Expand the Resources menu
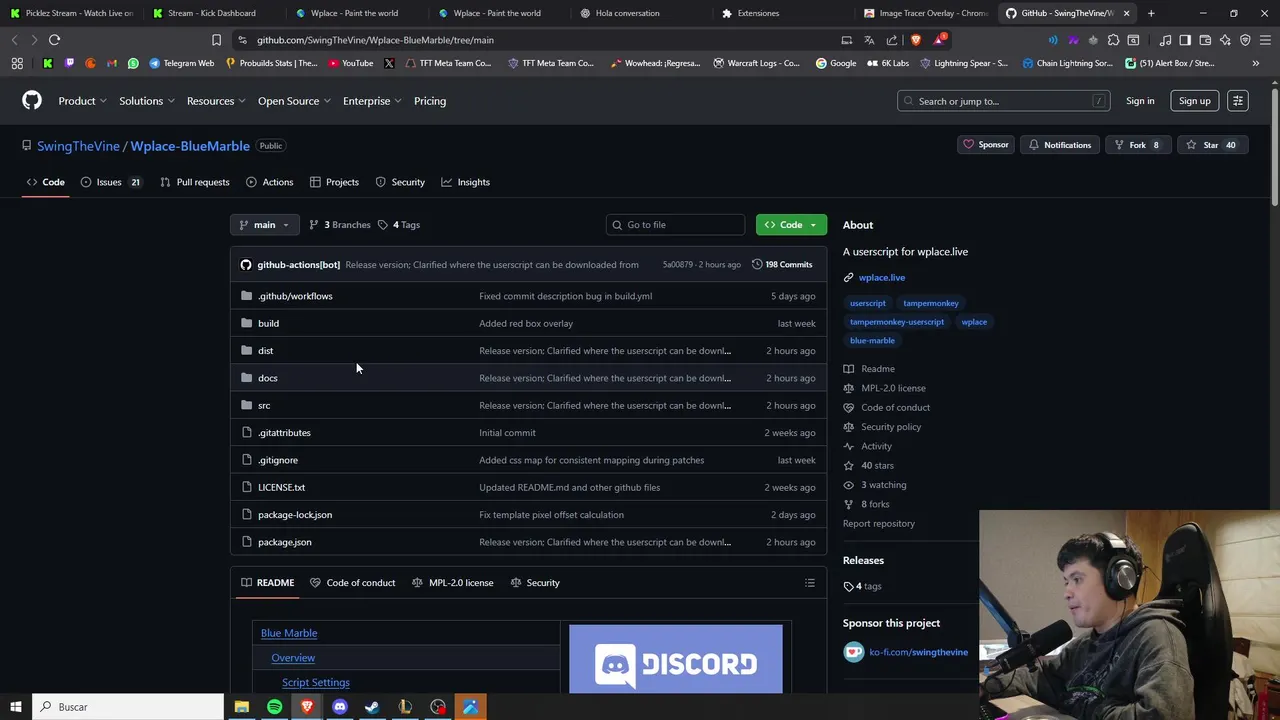 point(216,101)
